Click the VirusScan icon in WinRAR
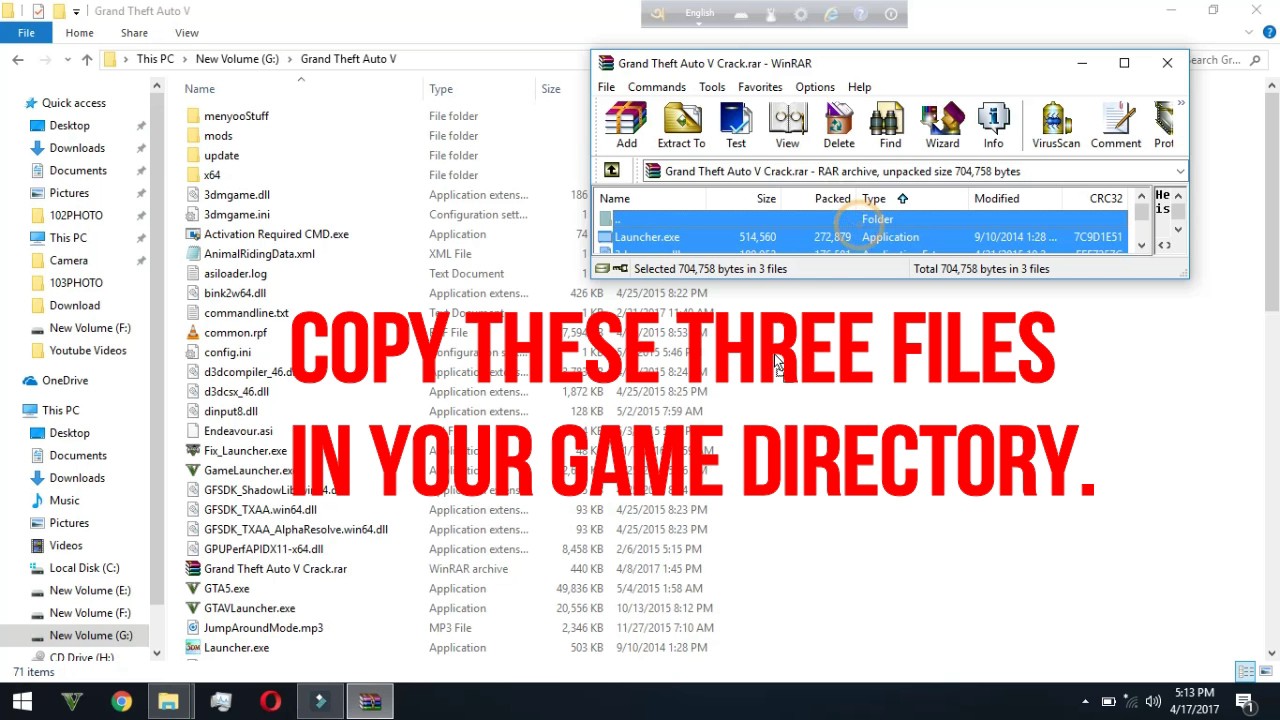Screen dimensions: 1280x720 click(1056, 125)
